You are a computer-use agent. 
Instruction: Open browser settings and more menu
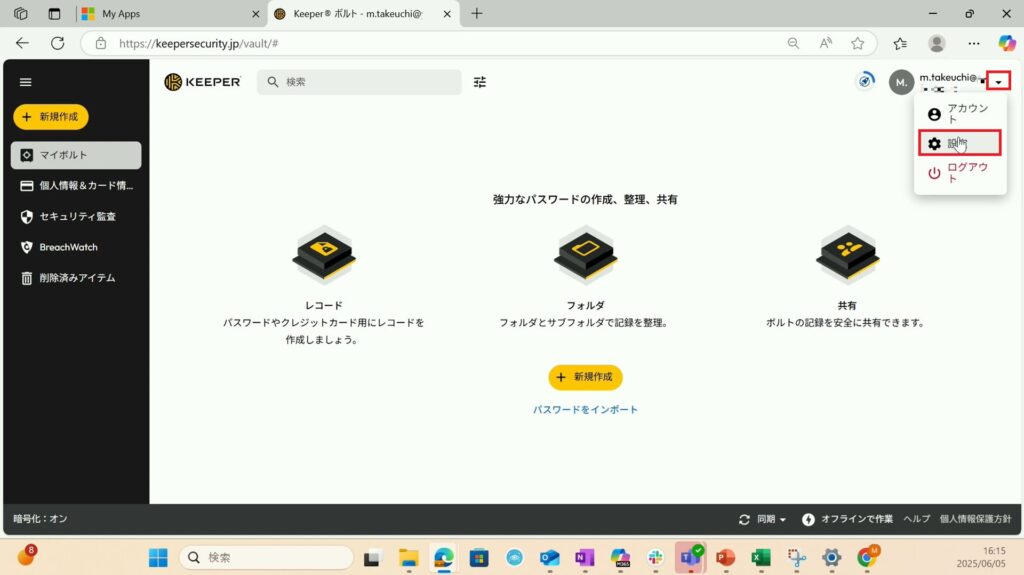click(x=974, y=43)
